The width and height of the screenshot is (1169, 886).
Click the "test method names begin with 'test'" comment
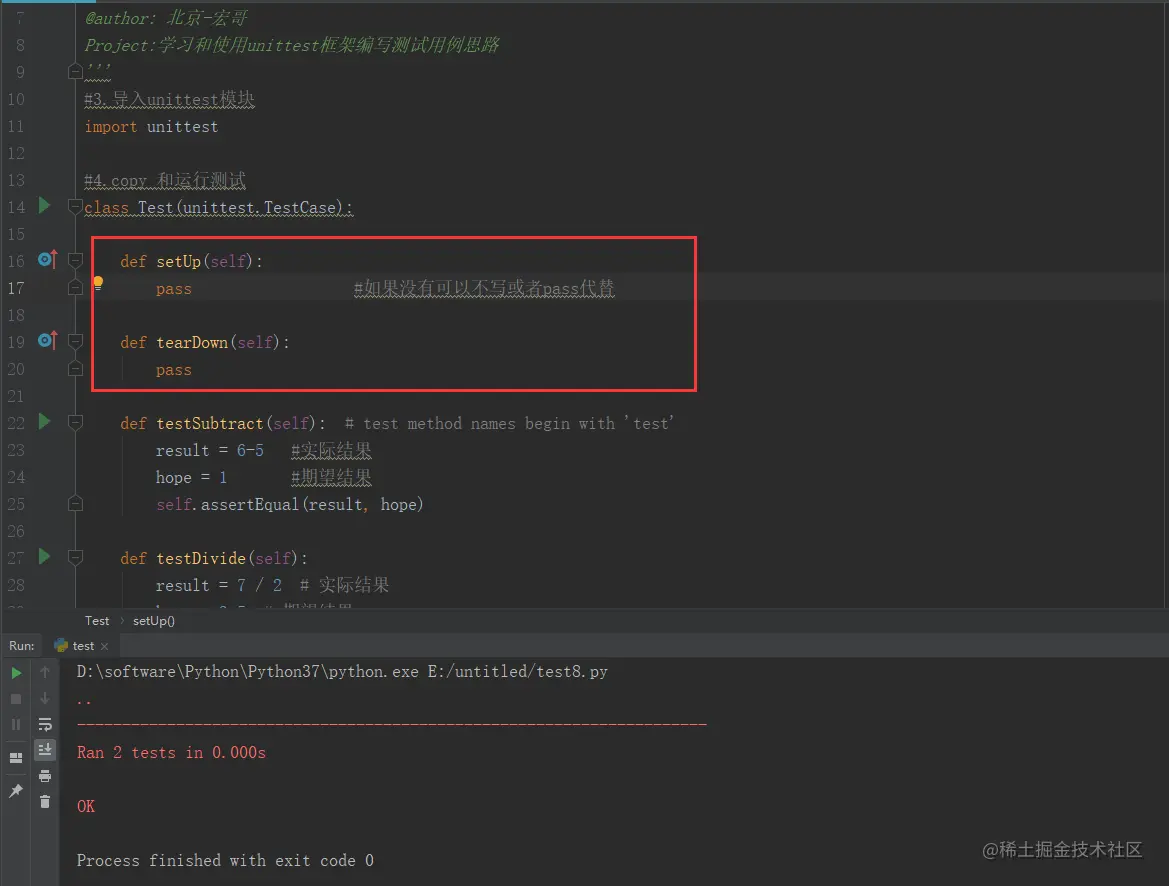[509, 424]
